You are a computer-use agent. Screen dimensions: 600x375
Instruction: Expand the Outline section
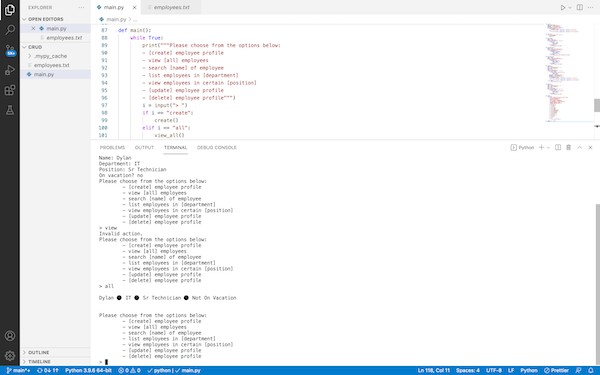coord(55,352)
